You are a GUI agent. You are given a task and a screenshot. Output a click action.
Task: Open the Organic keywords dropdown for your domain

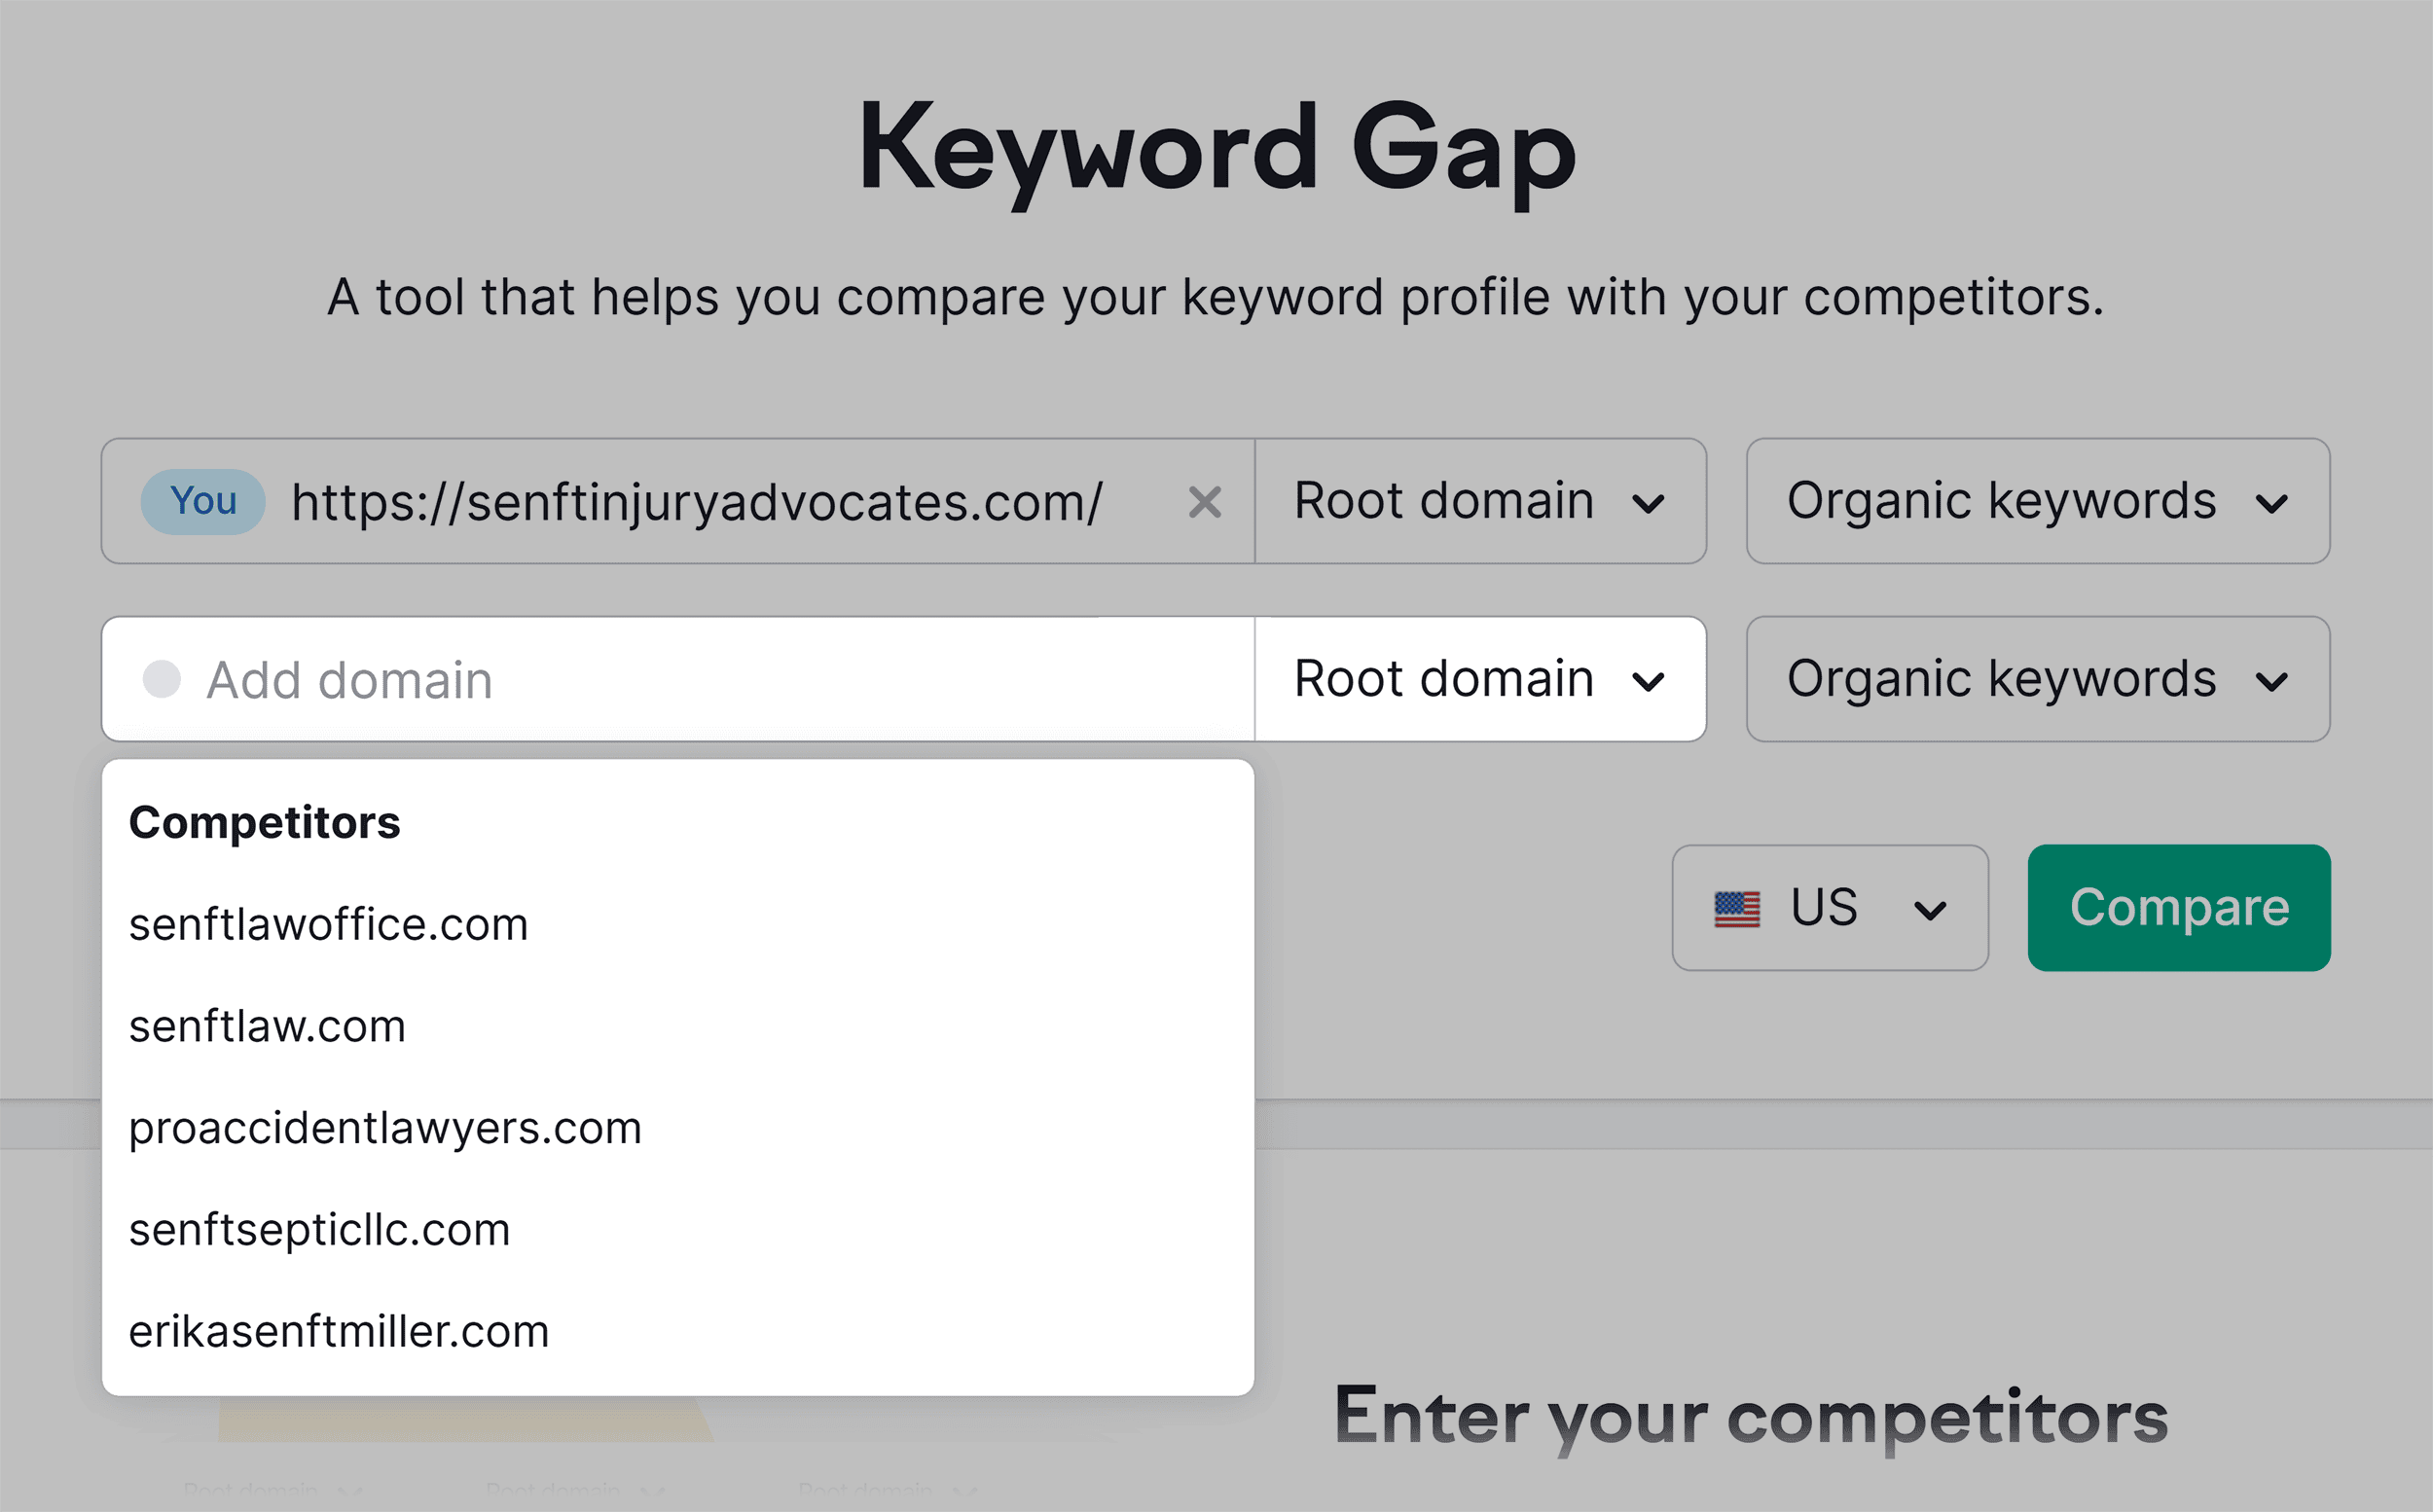pyautogui.click(x=2037, y=502)
